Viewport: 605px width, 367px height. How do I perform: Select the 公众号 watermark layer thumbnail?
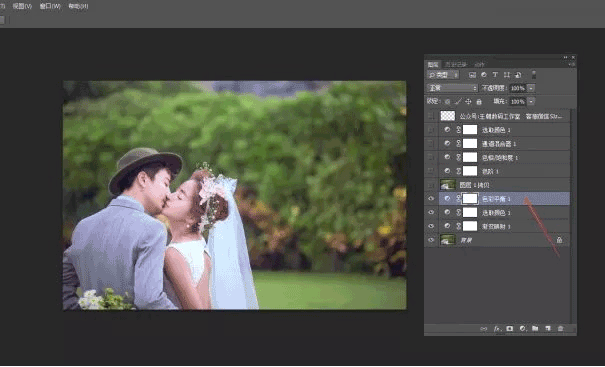point(448,116)
